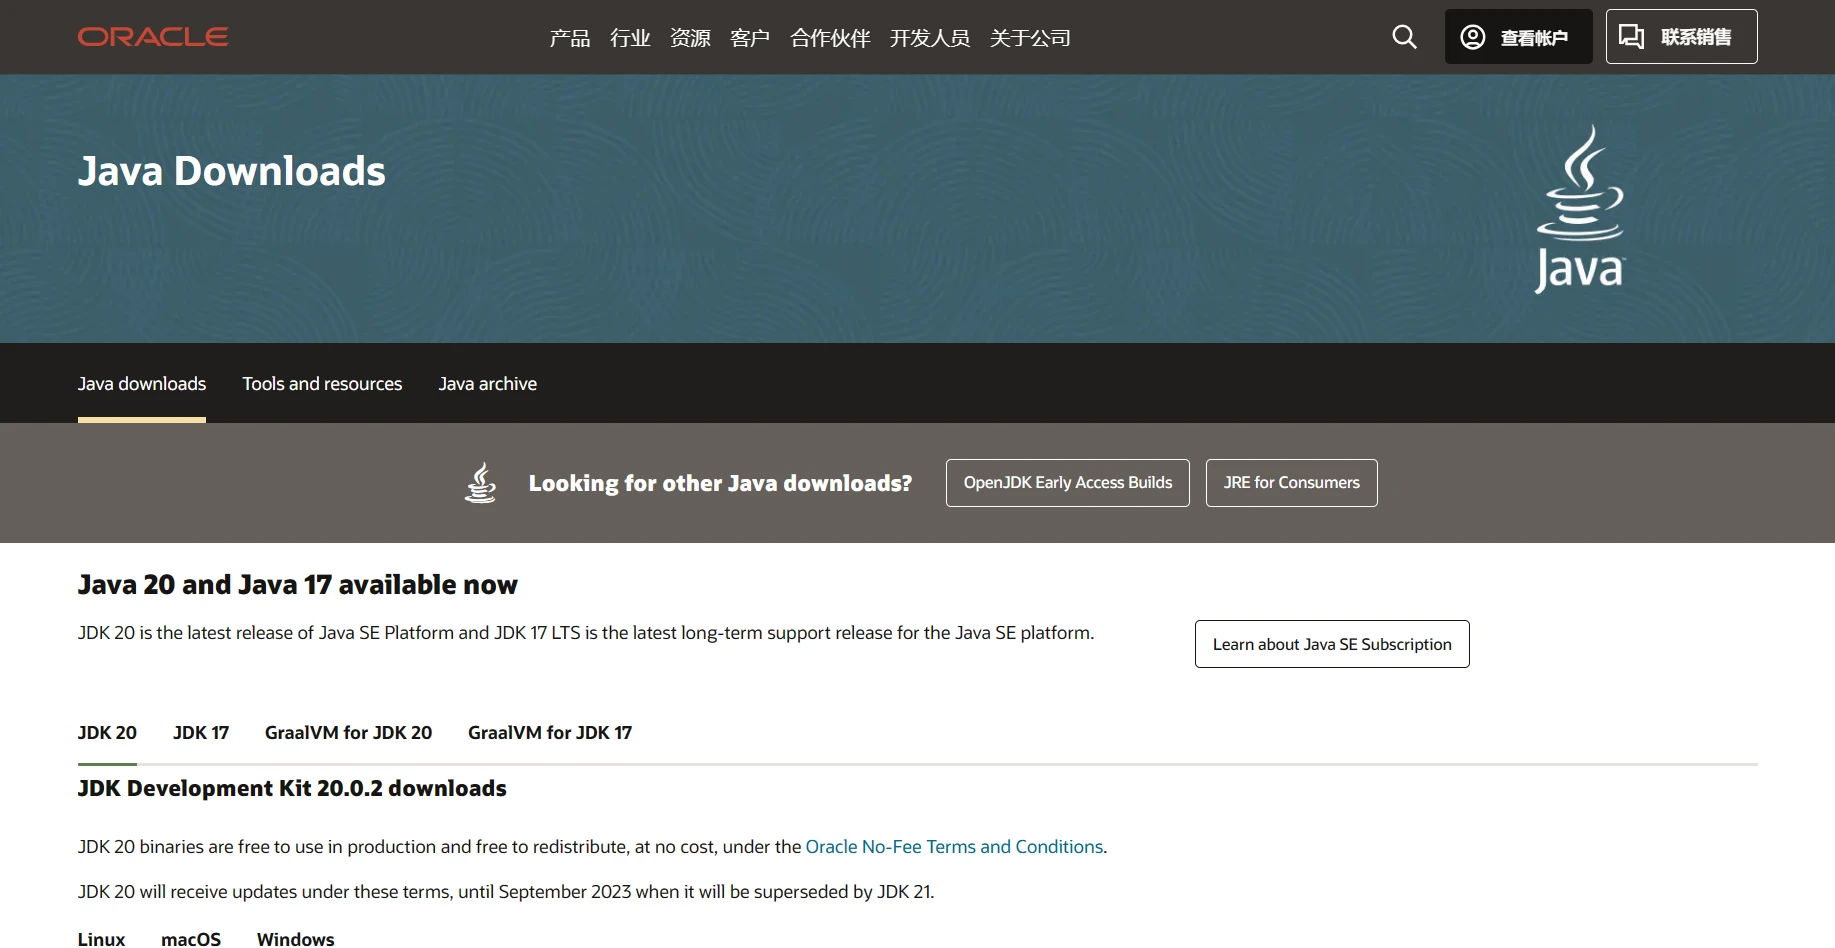Select the JDK 17 tab

[201, 733]
